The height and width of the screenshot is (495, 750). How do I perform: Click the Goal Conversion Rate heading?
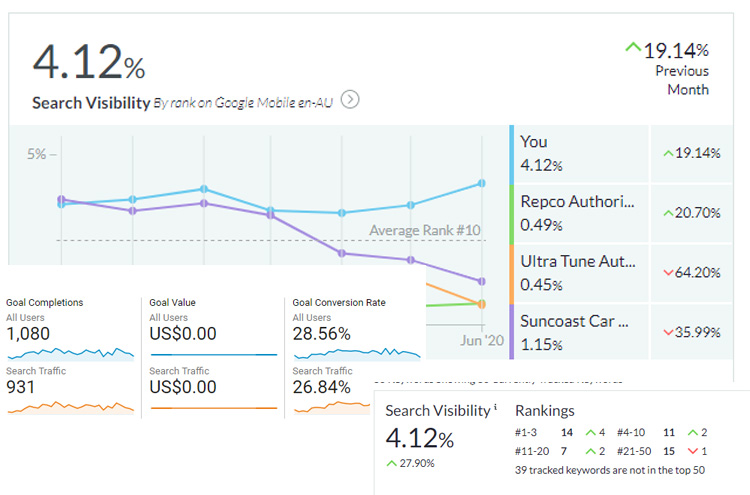point(339,302)
